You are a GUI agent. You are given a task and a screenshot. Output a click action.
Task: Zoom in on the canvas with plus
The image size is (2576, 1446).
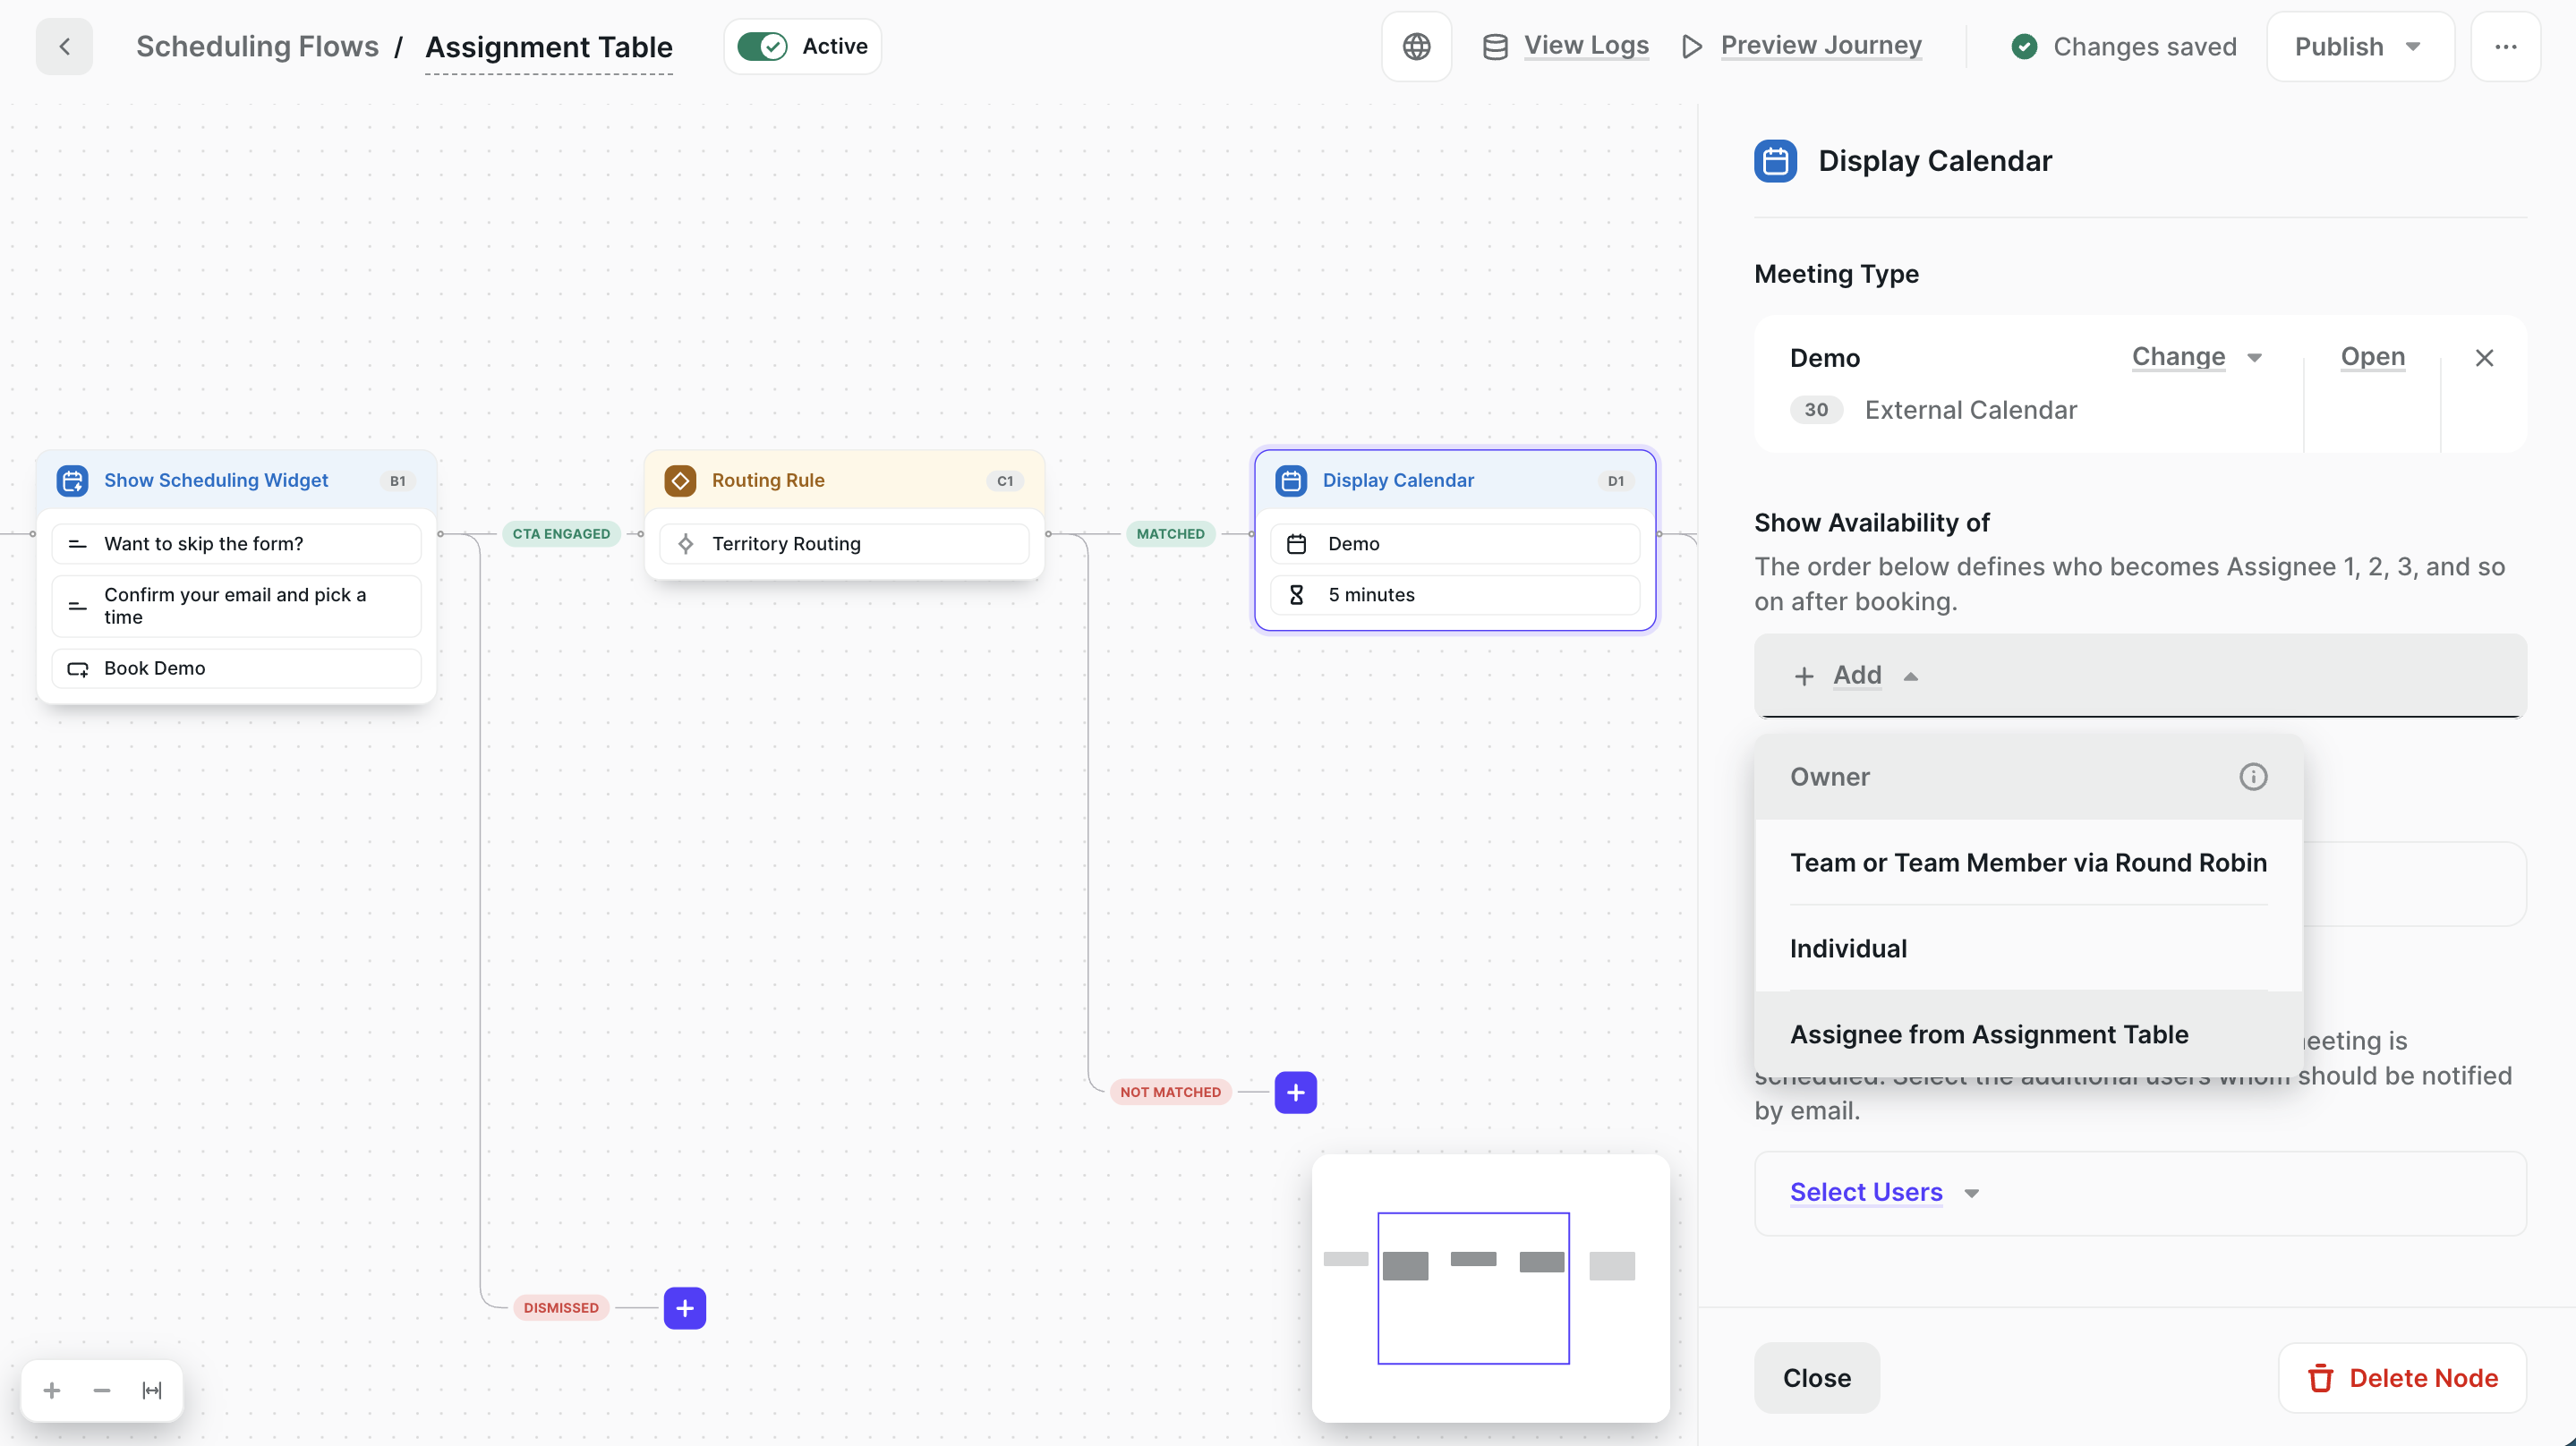tap(52, 1390)
